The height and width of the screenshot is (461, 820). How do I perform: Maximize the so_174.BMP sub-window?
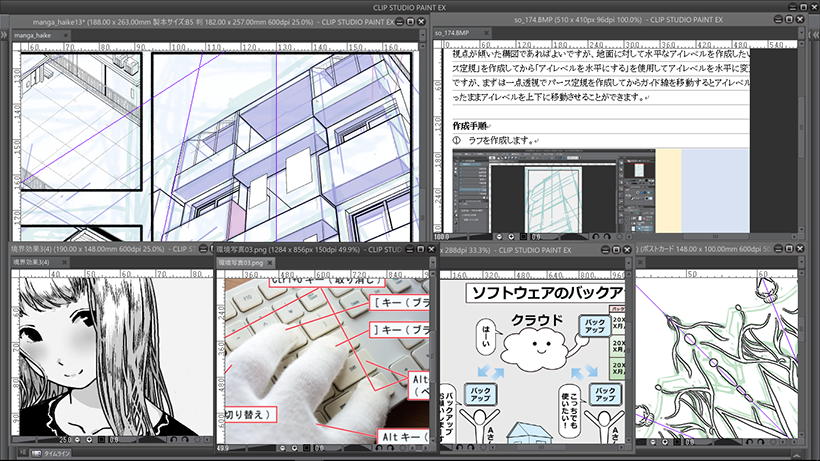789,19
